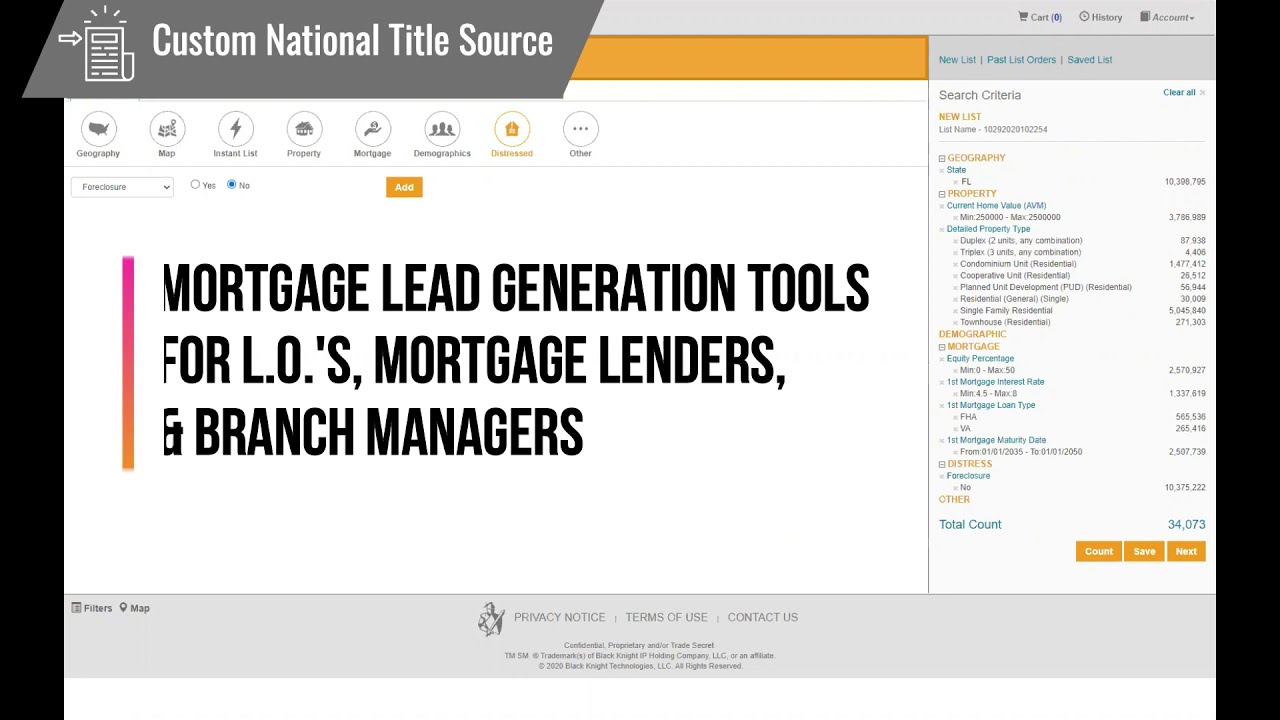Image resolution: width=1280 pixels, height=720 pixels.
Task: Open the Privacy Notice link
Action: tap(560, 618)
